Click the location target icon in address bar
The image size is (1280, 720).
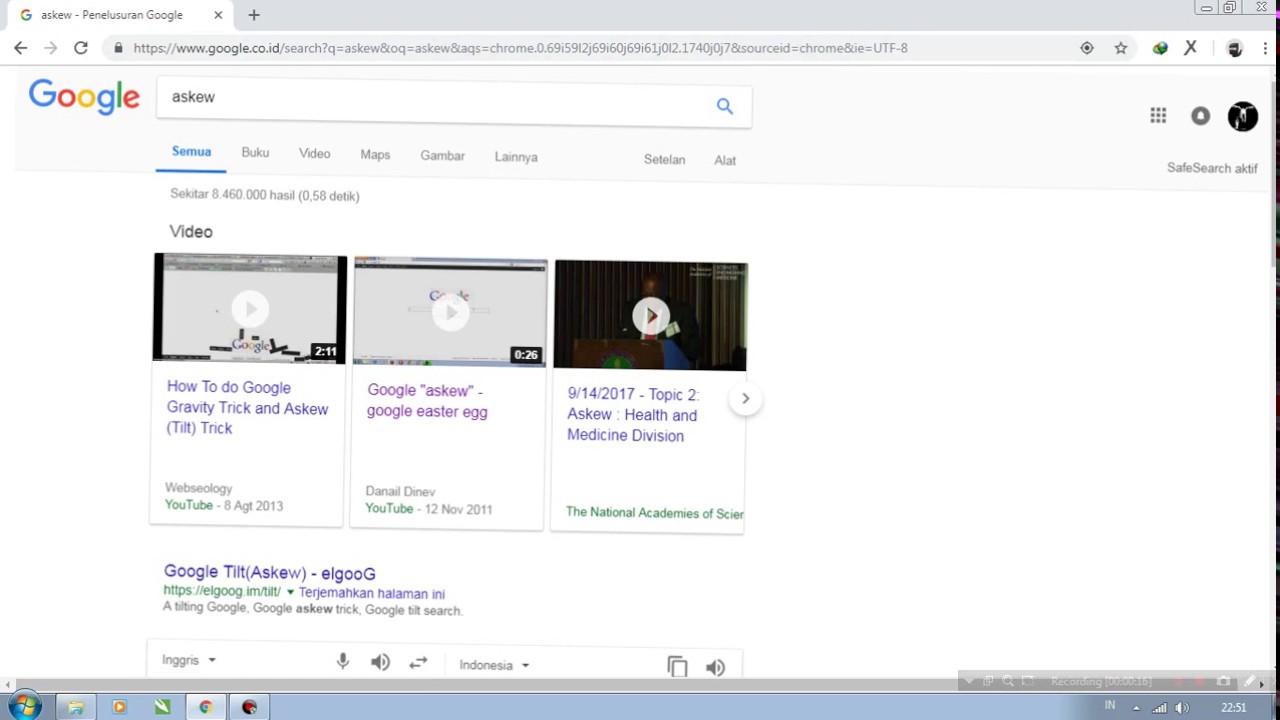[x=1087, y=48]
